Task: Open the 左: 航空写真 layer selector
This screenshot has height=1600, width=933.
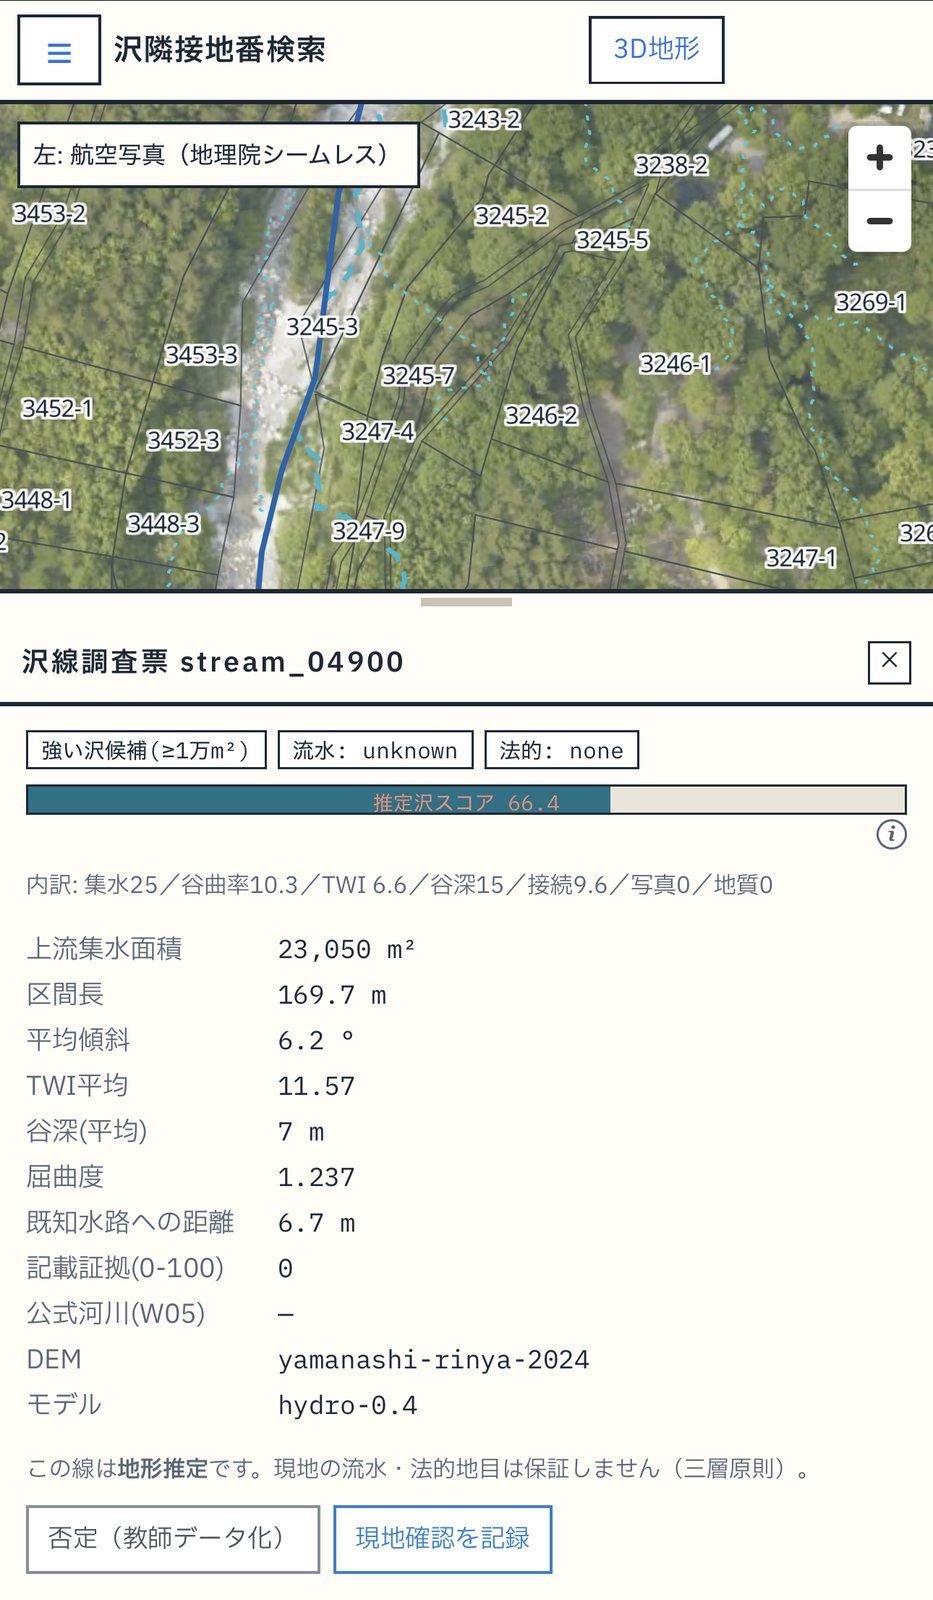Action: click(x=218, y=155)
